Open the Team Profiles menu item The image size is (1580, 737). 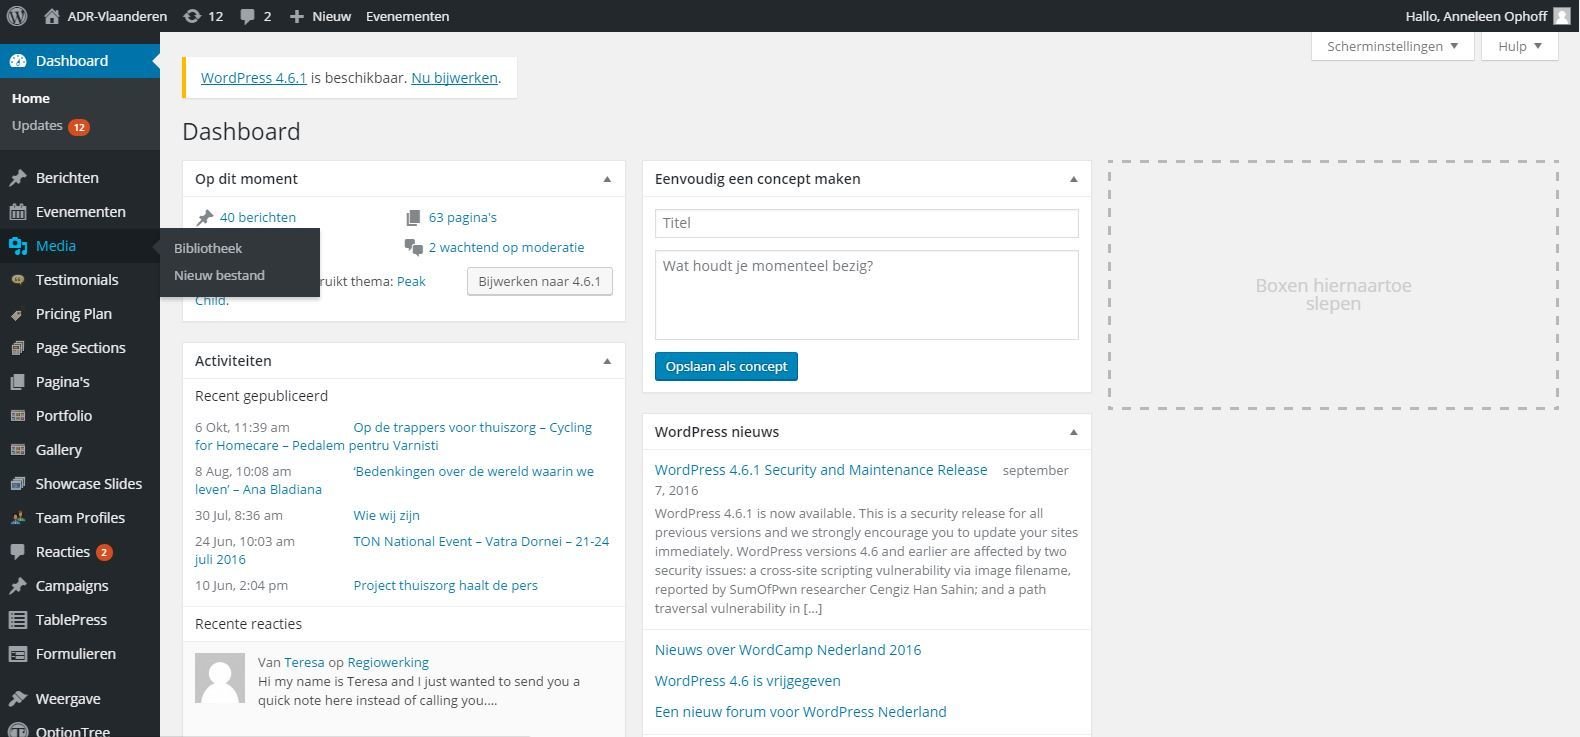pos(80,518)
